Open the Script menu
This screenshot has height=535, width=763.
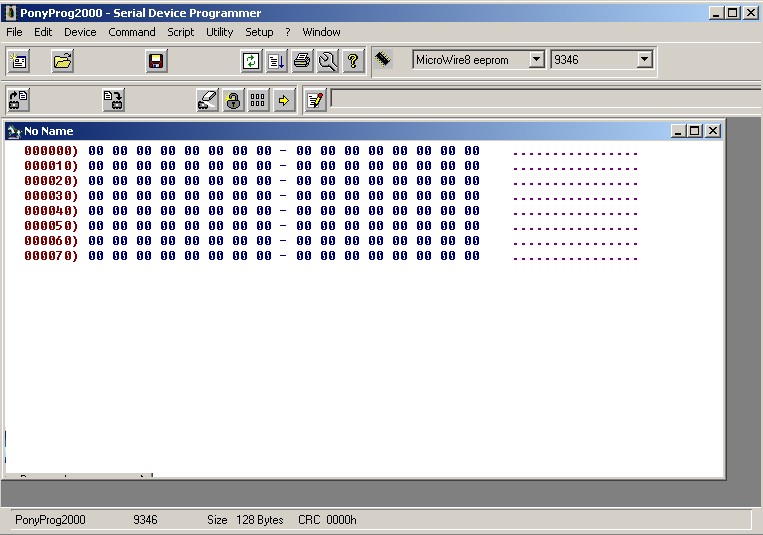pyautogui.click(x=181, y=32)
